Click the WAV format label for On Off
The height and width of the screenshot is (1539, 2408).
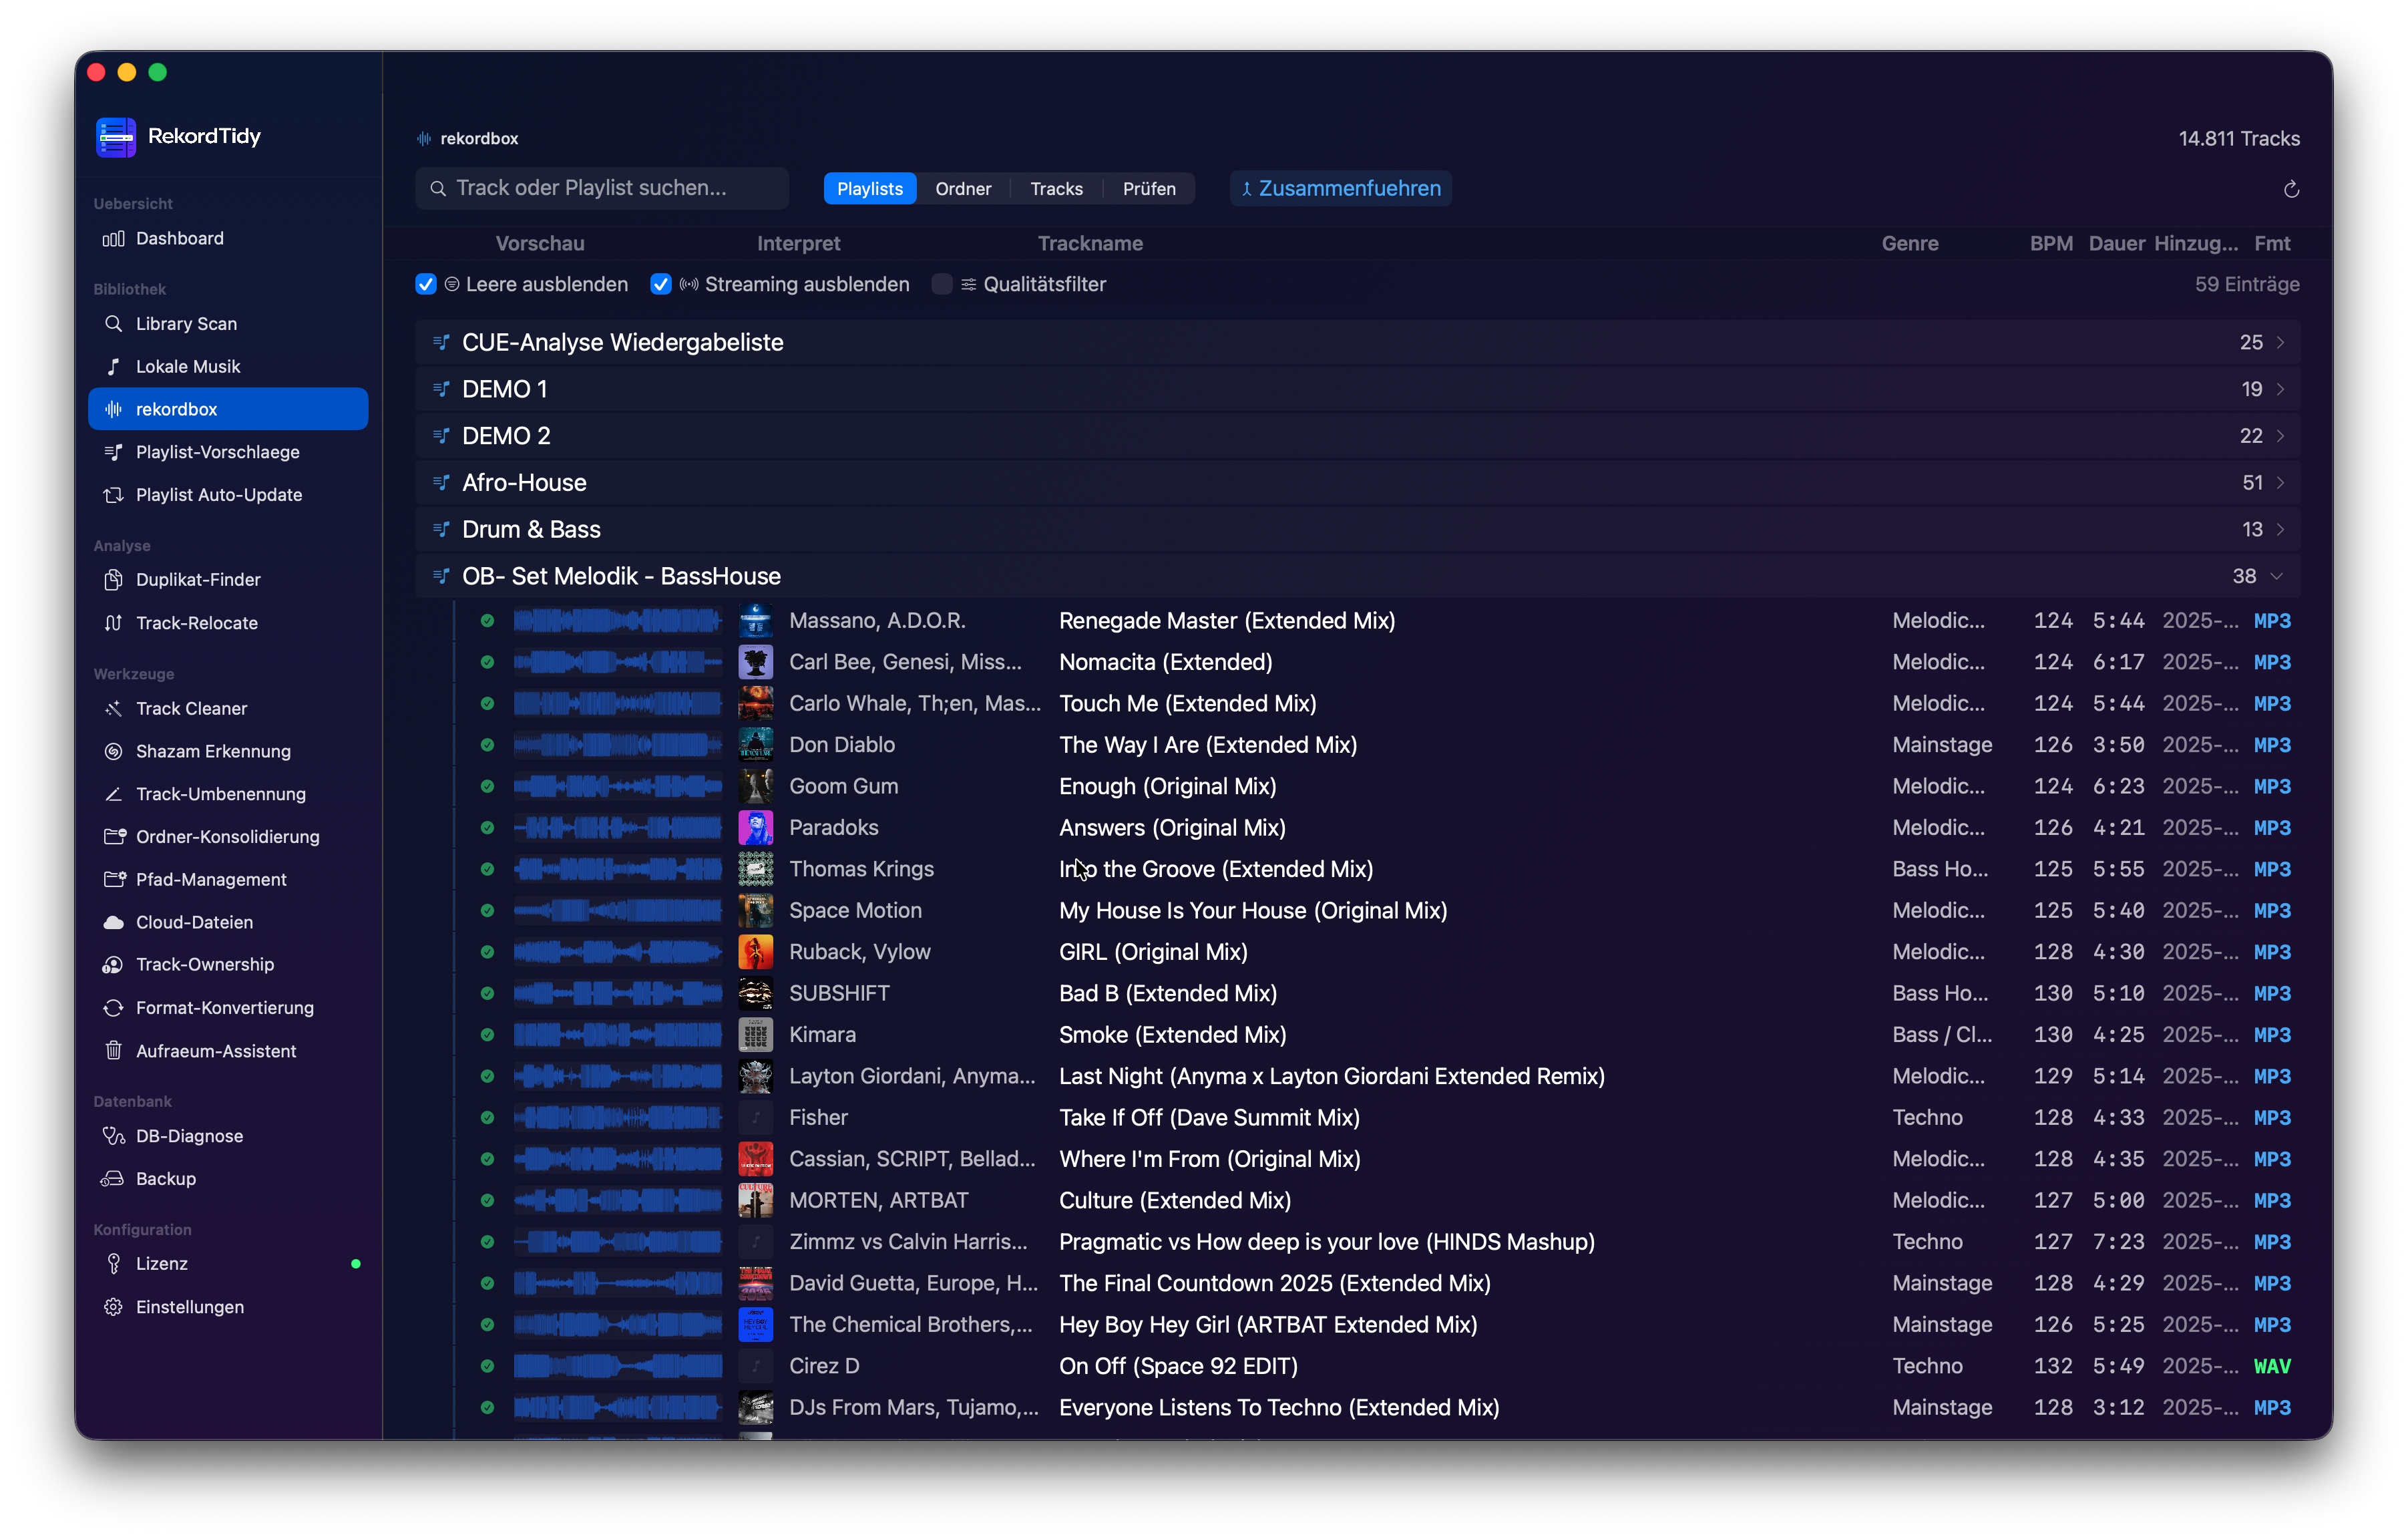pos(2272,1367)
